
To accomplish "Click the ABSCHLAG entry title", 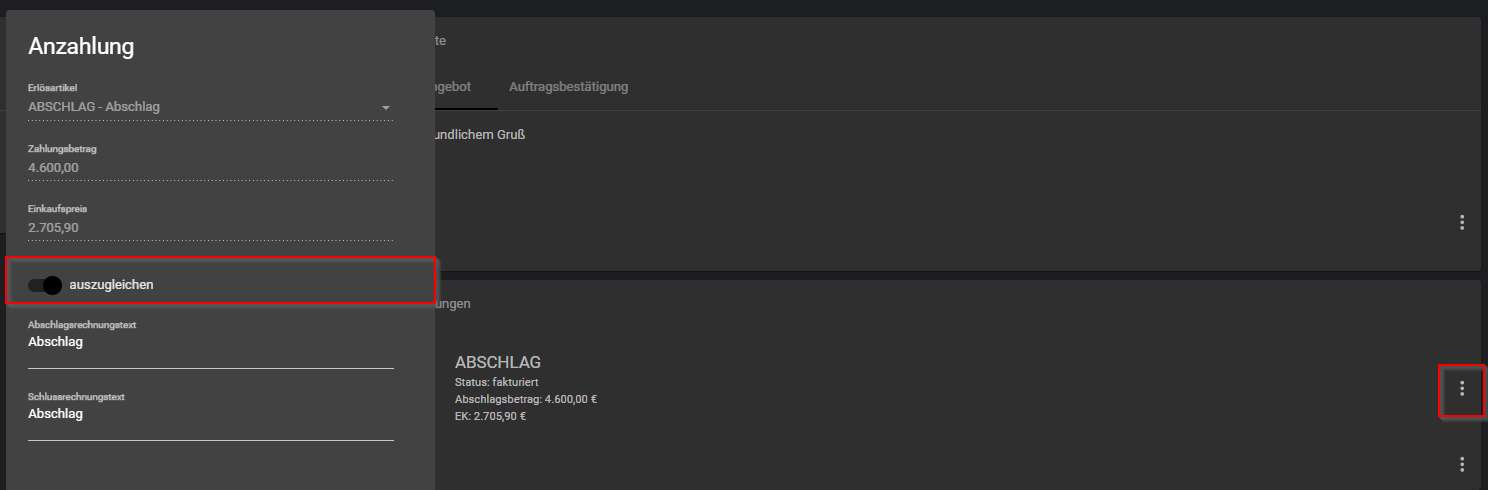I will coord(498,362).
